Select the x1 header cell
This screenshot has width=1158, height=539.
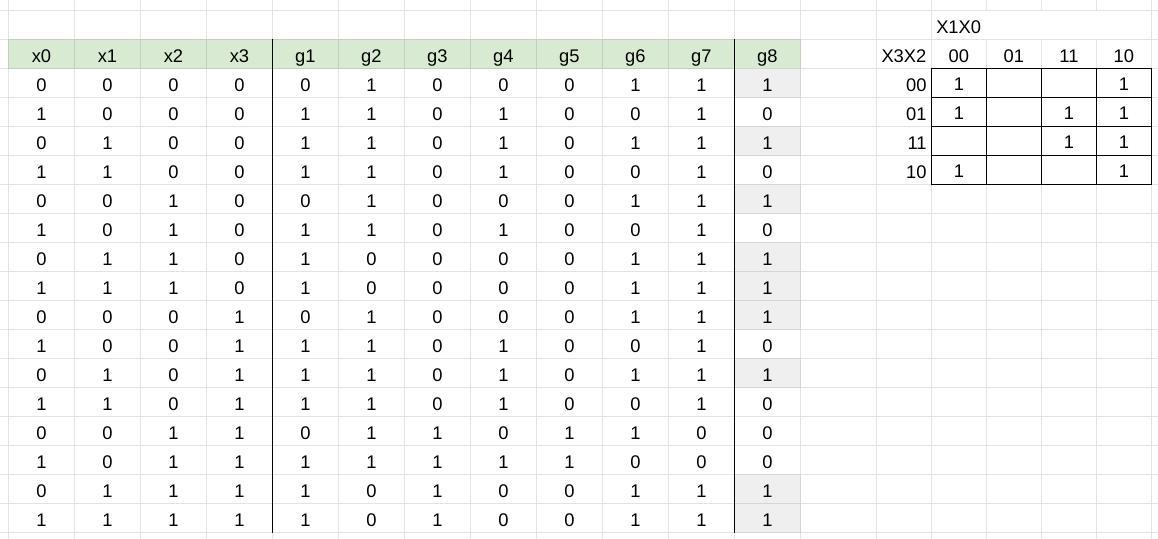107,55
